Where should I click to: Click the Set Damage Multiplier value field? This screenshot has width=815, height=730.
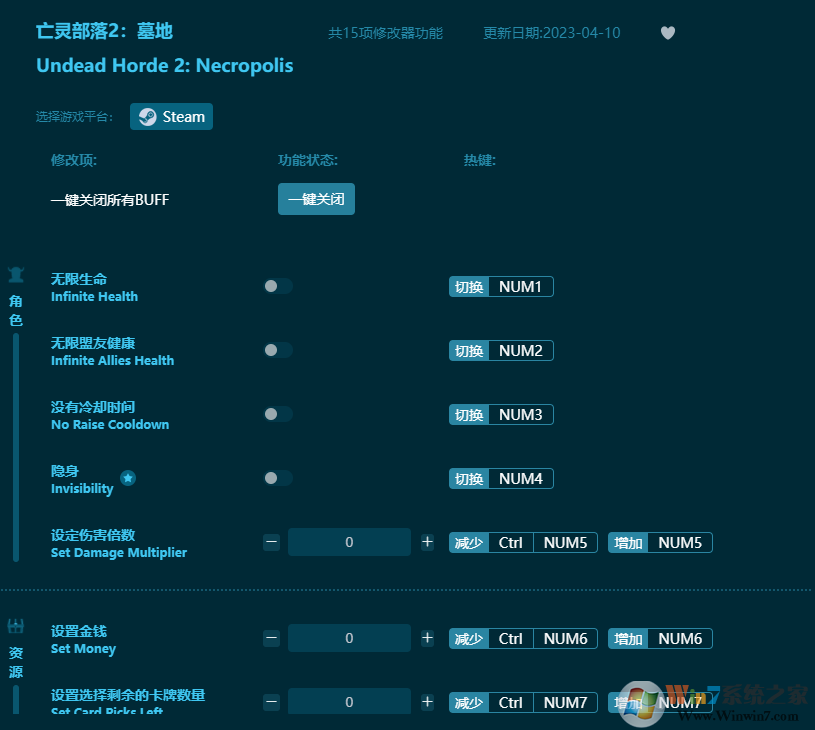[349, 542]
